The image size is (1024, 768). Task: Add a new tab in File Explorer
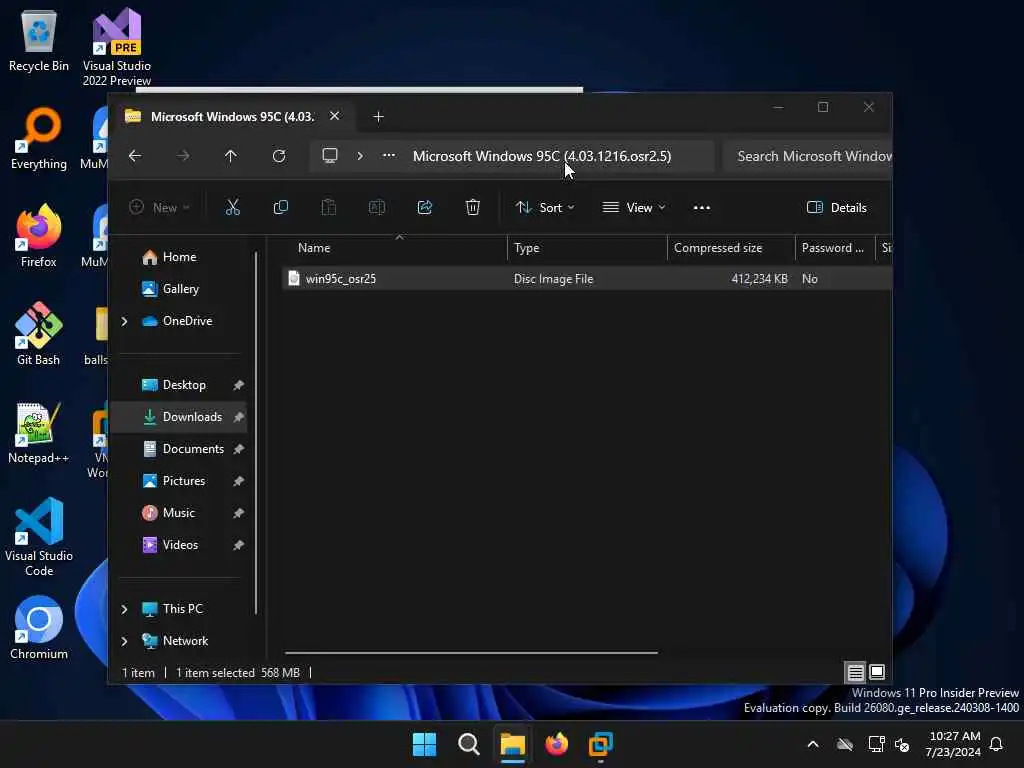[x=378, y=117]
